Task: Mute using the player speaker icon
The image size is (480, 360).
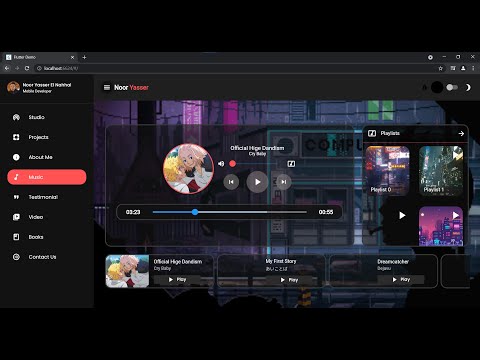Action: [x=221, y=164]
